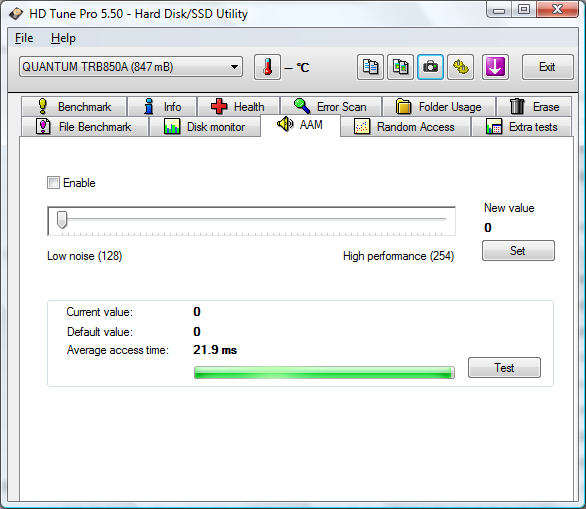Save screenshot with the camera icon
The height and width of the screenshot is (509, 586).
431,67
